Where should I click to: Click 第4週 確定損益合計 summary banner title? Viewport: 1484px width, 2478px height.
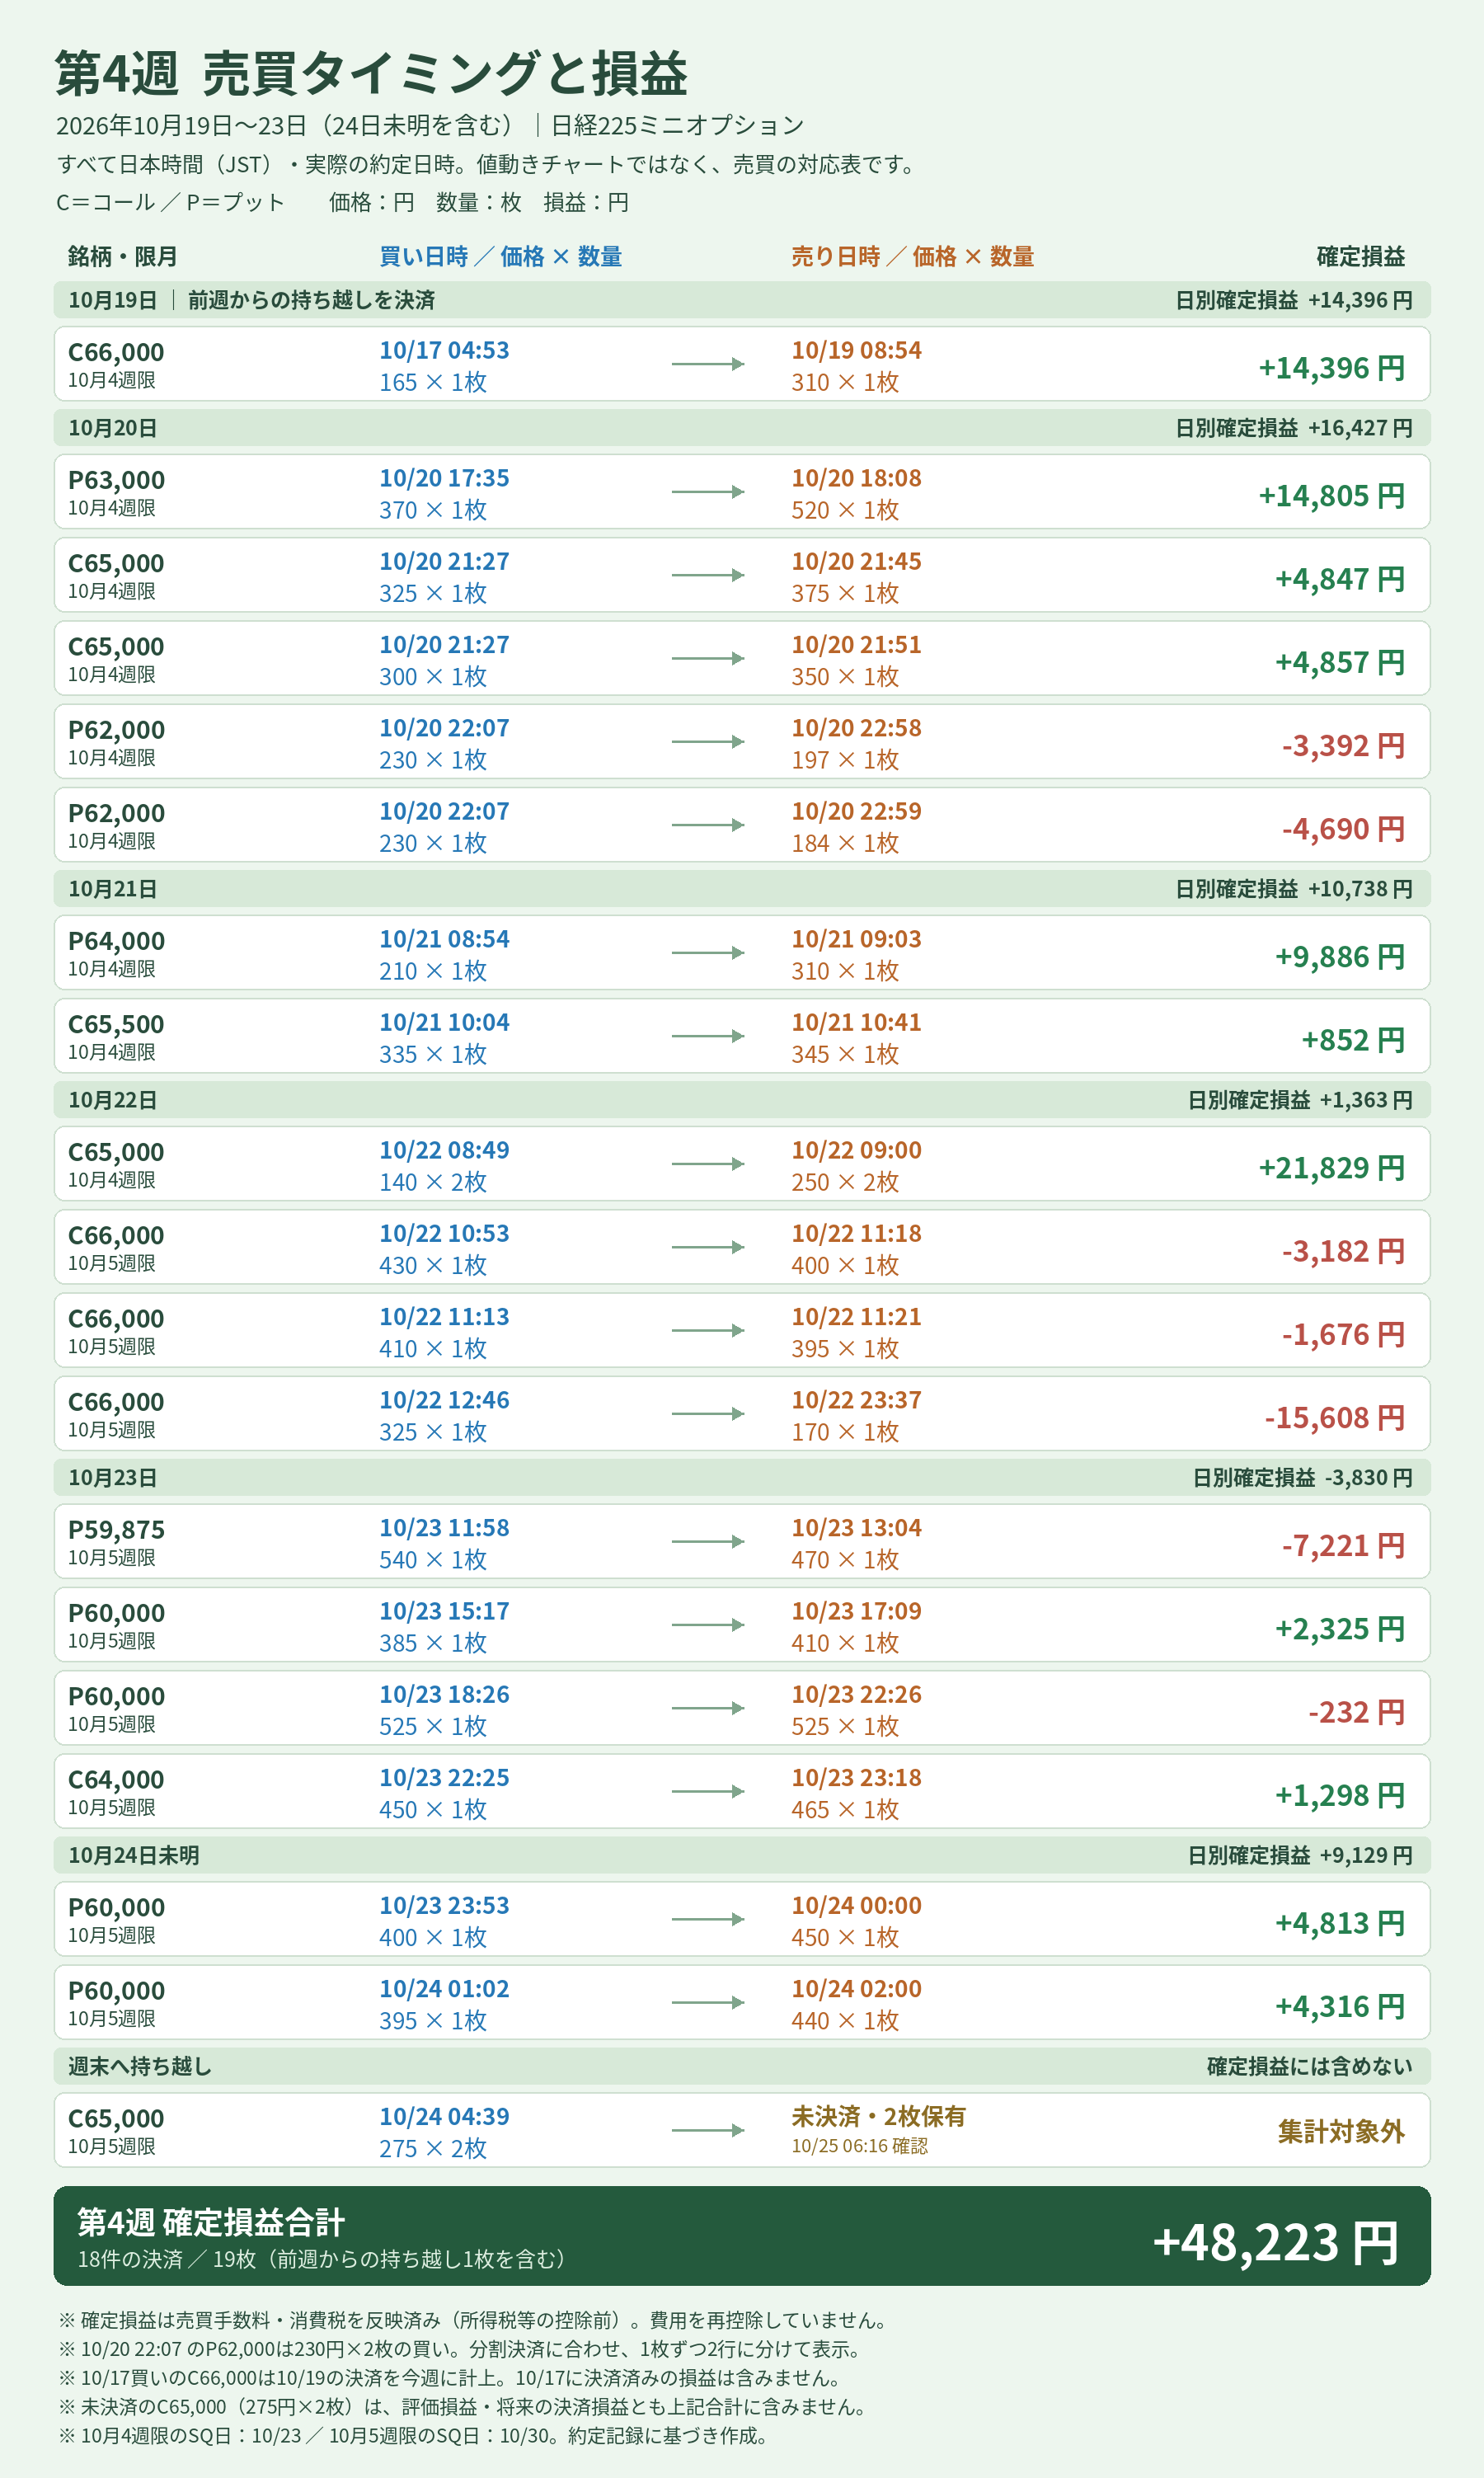click(x=211, y=2222)
